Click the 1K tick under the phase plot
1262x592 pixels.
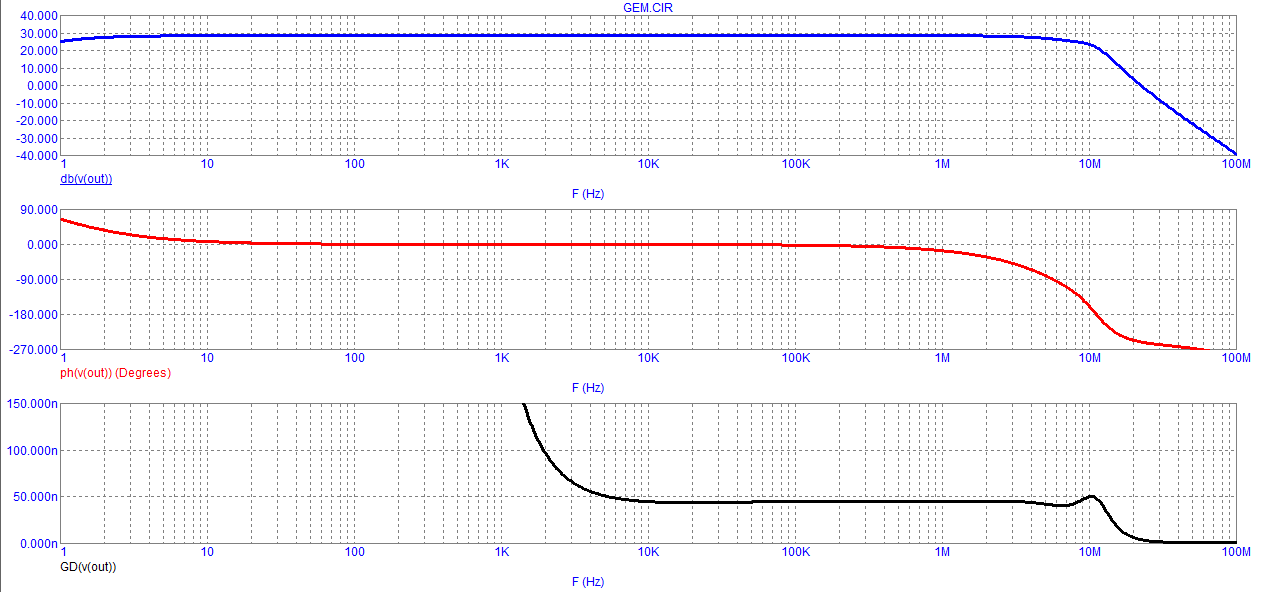click(502, 358)
